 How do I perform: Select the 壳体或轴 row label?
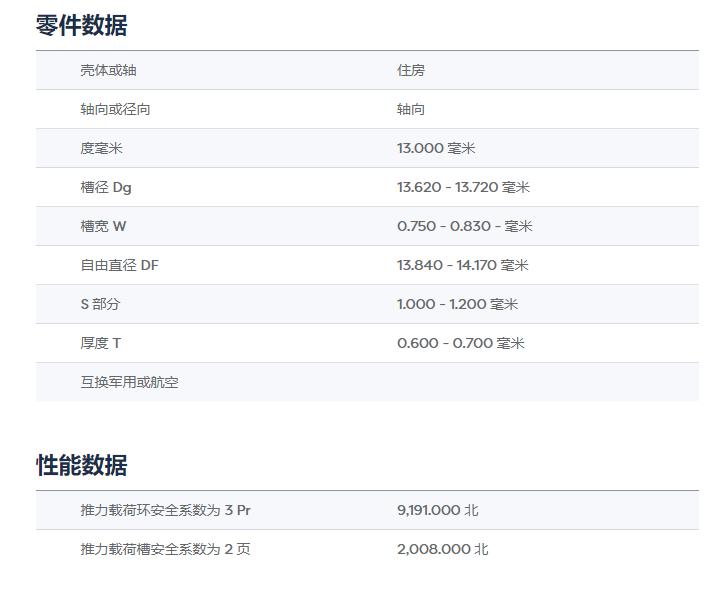tap(108, 70)
